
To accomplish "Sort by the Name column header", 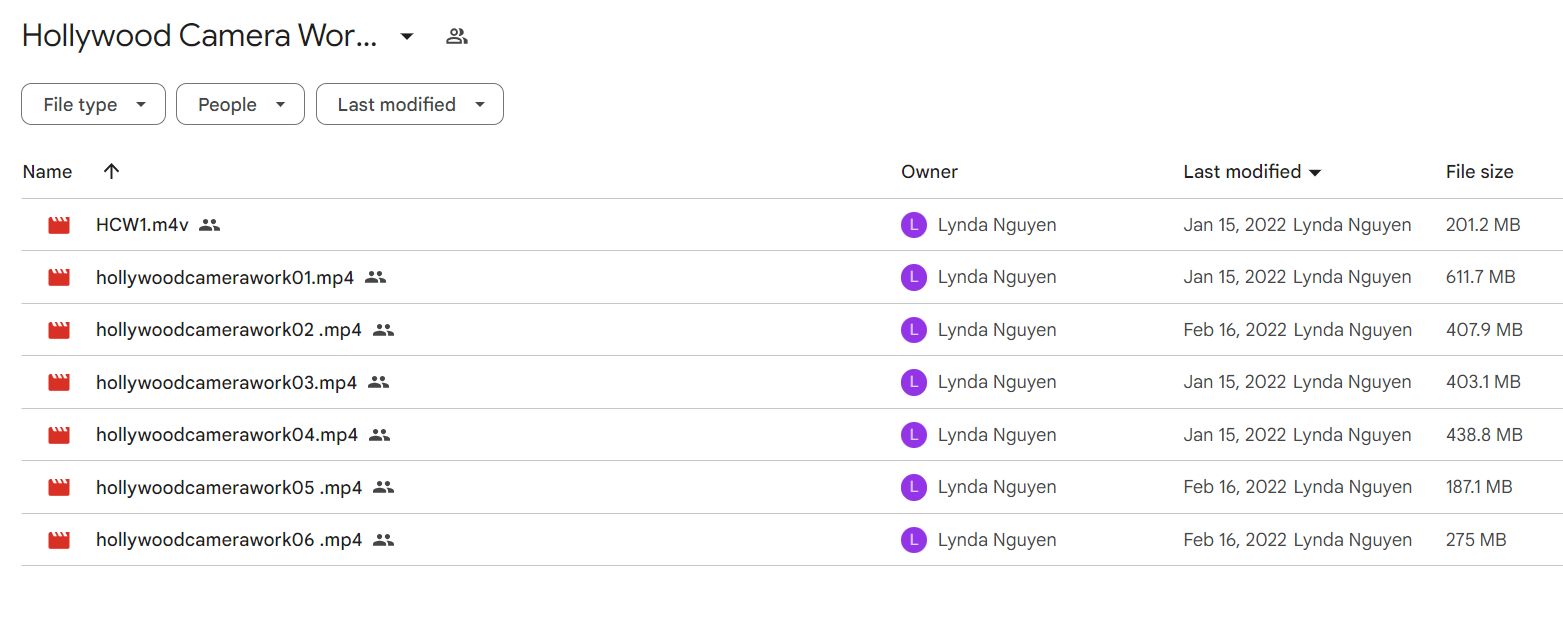I will click(x=47, y=172).
